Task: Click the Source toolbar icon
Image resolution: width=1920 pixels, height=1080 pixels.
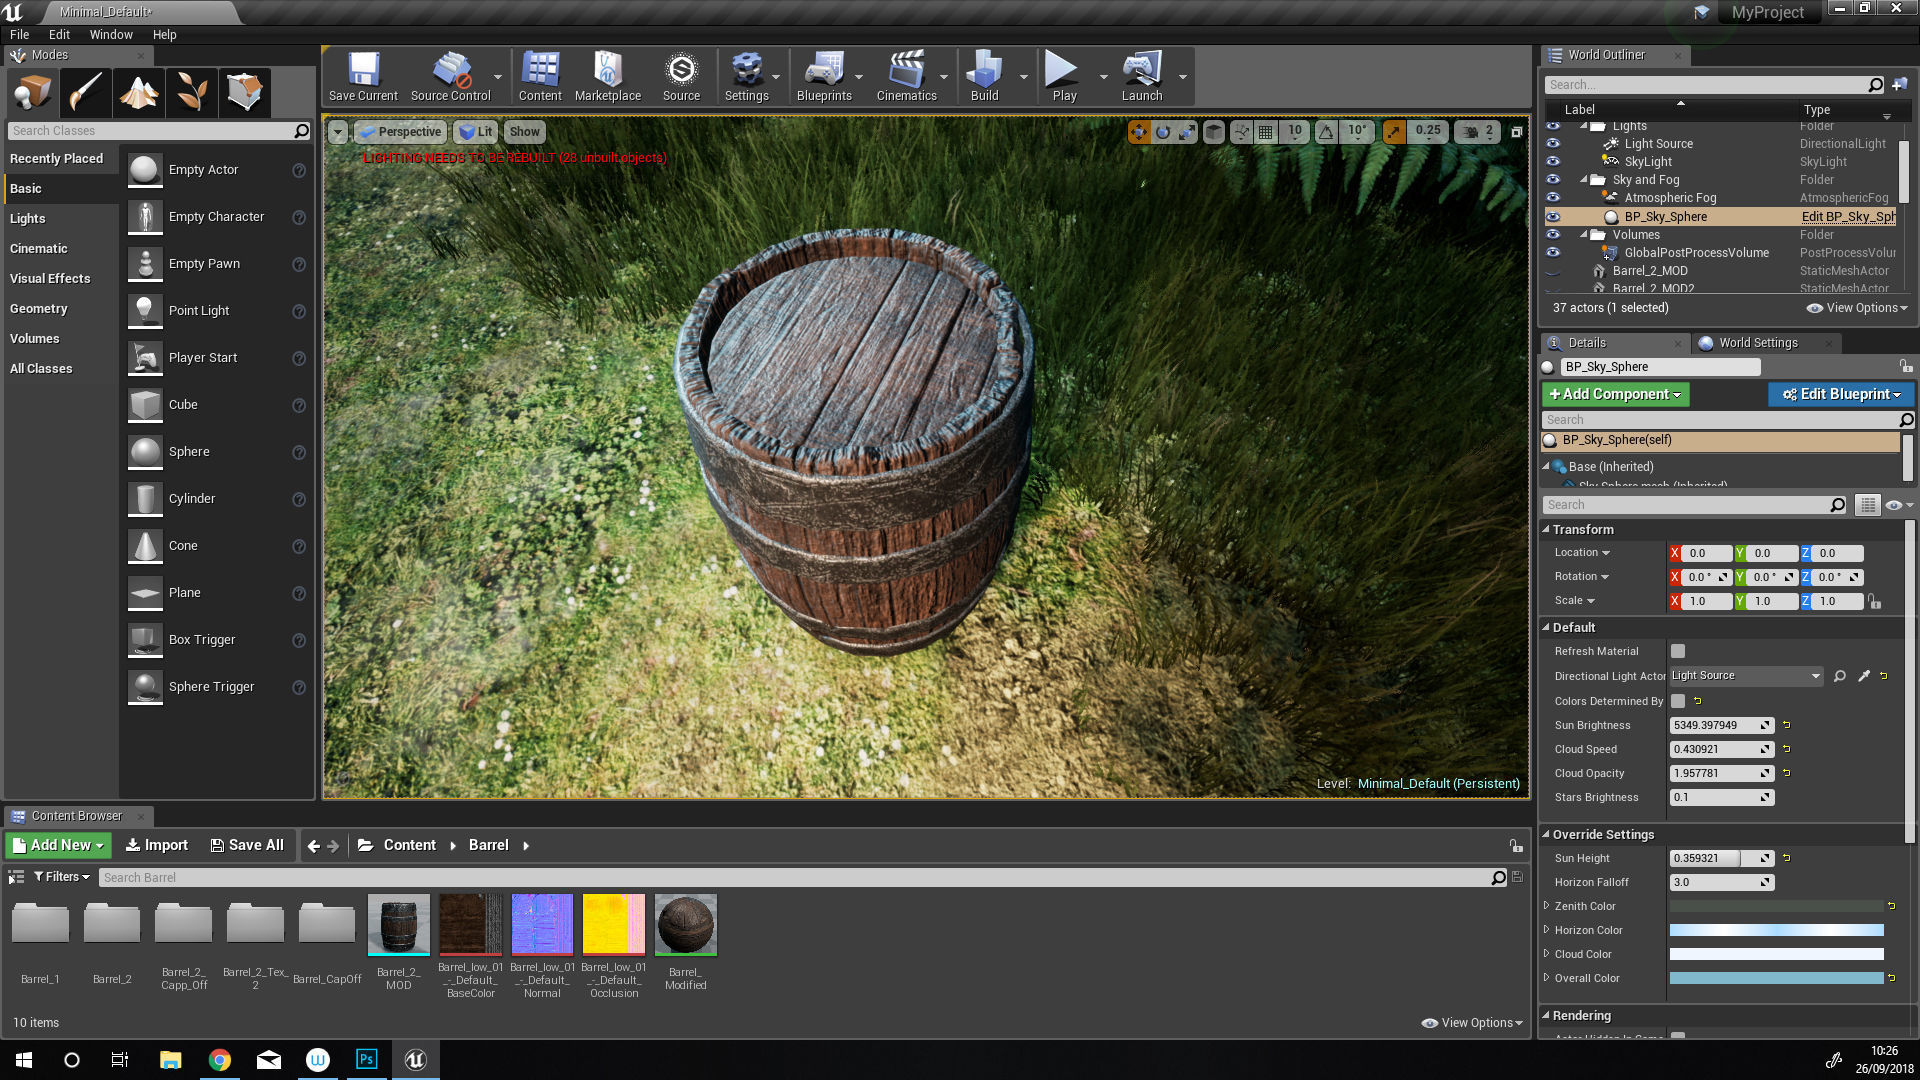Action: click(x=681, y=77)
